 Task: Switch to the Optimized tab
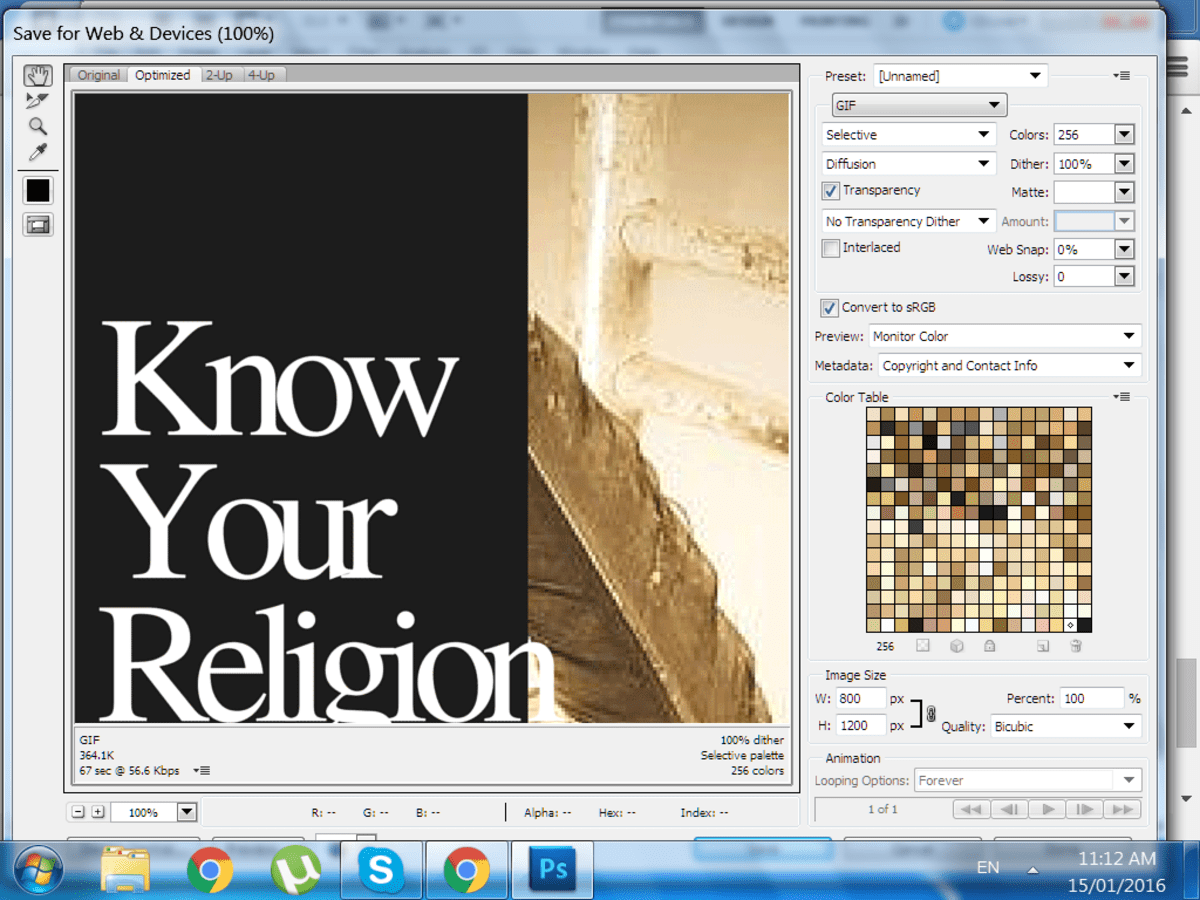(x=163, y=75)
